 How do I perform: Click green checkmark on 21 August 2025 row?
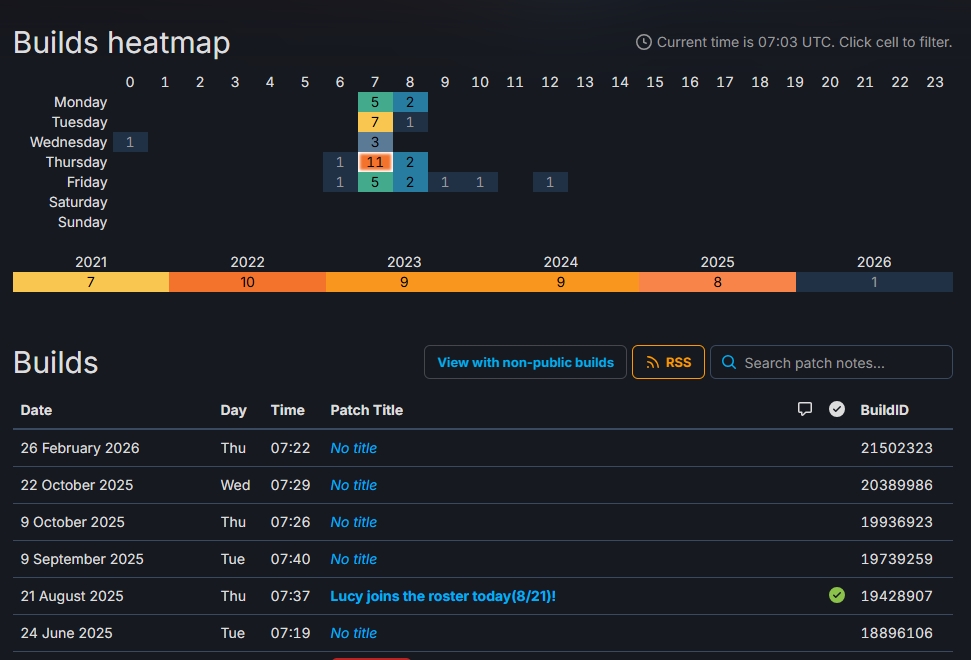pos(837,596)
